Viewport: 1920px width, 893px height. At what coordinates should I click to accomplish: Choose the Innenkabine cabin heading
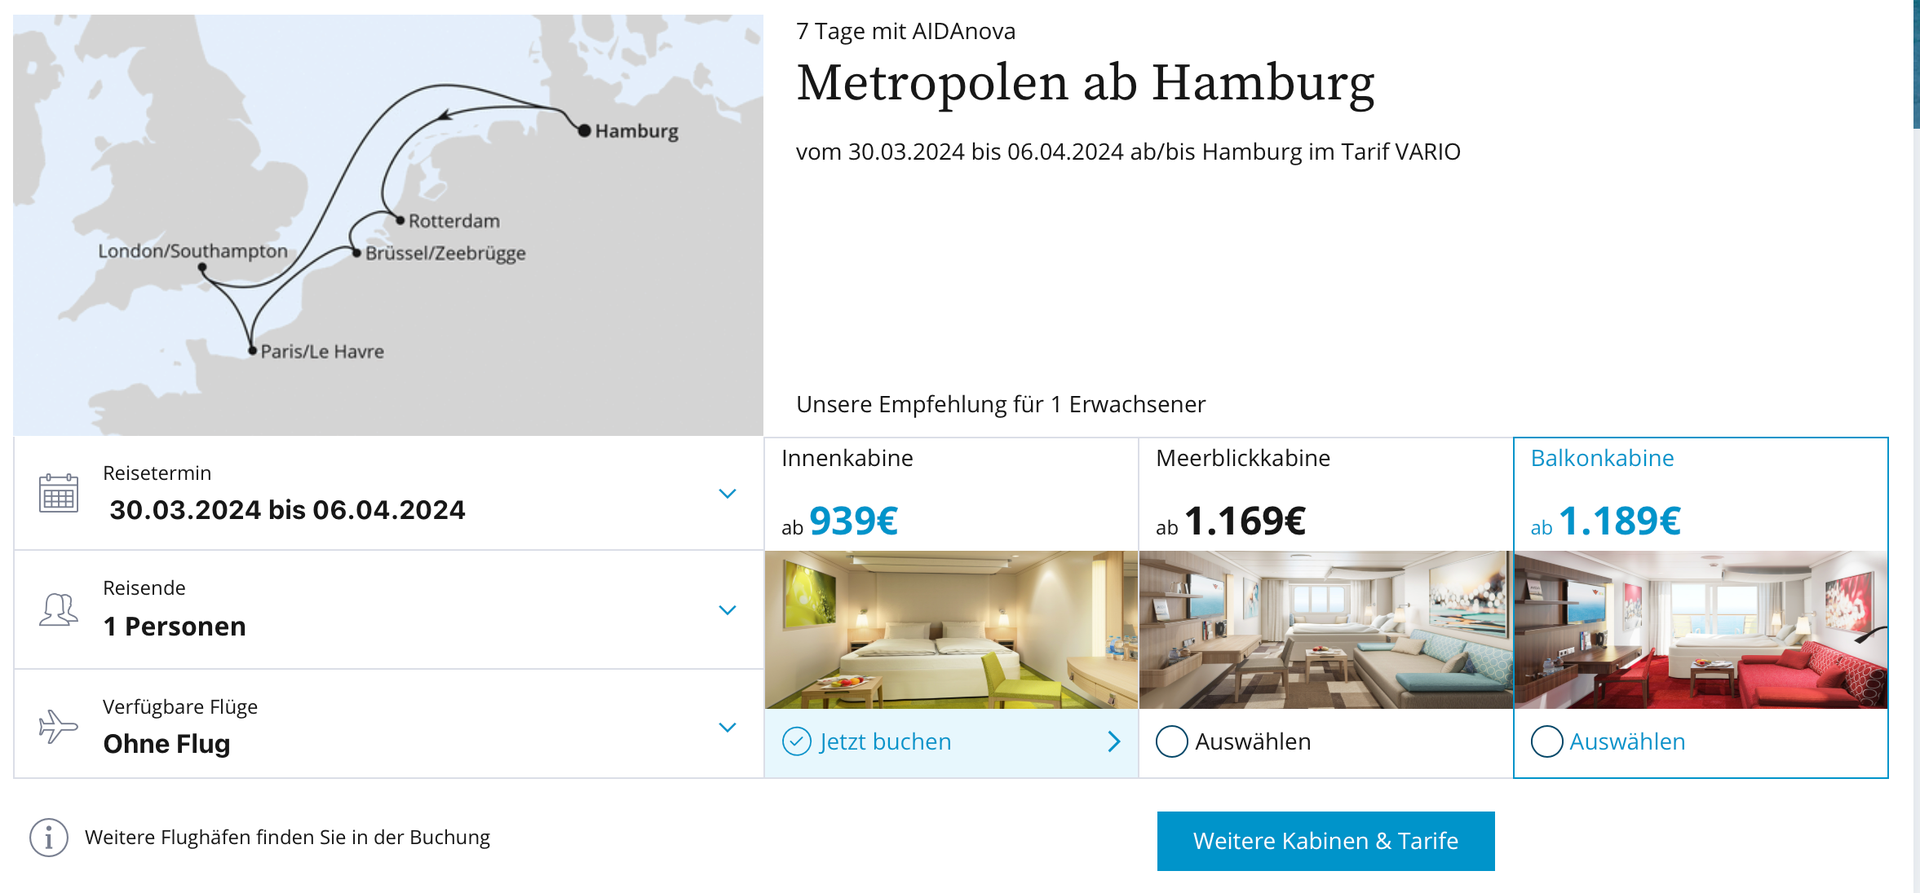click(847, 458)
